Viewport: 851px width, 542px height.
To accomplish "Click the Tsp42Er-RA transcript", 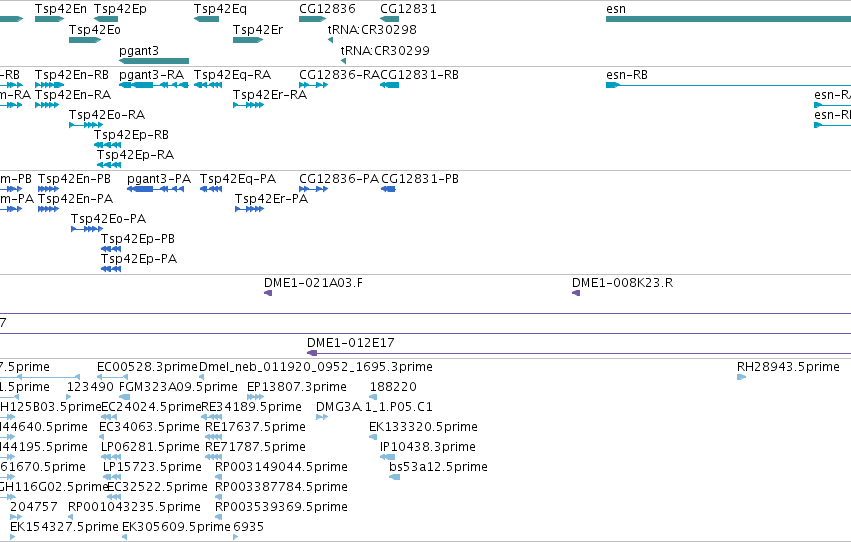I will pyautogui.click(x=249, y=105).
